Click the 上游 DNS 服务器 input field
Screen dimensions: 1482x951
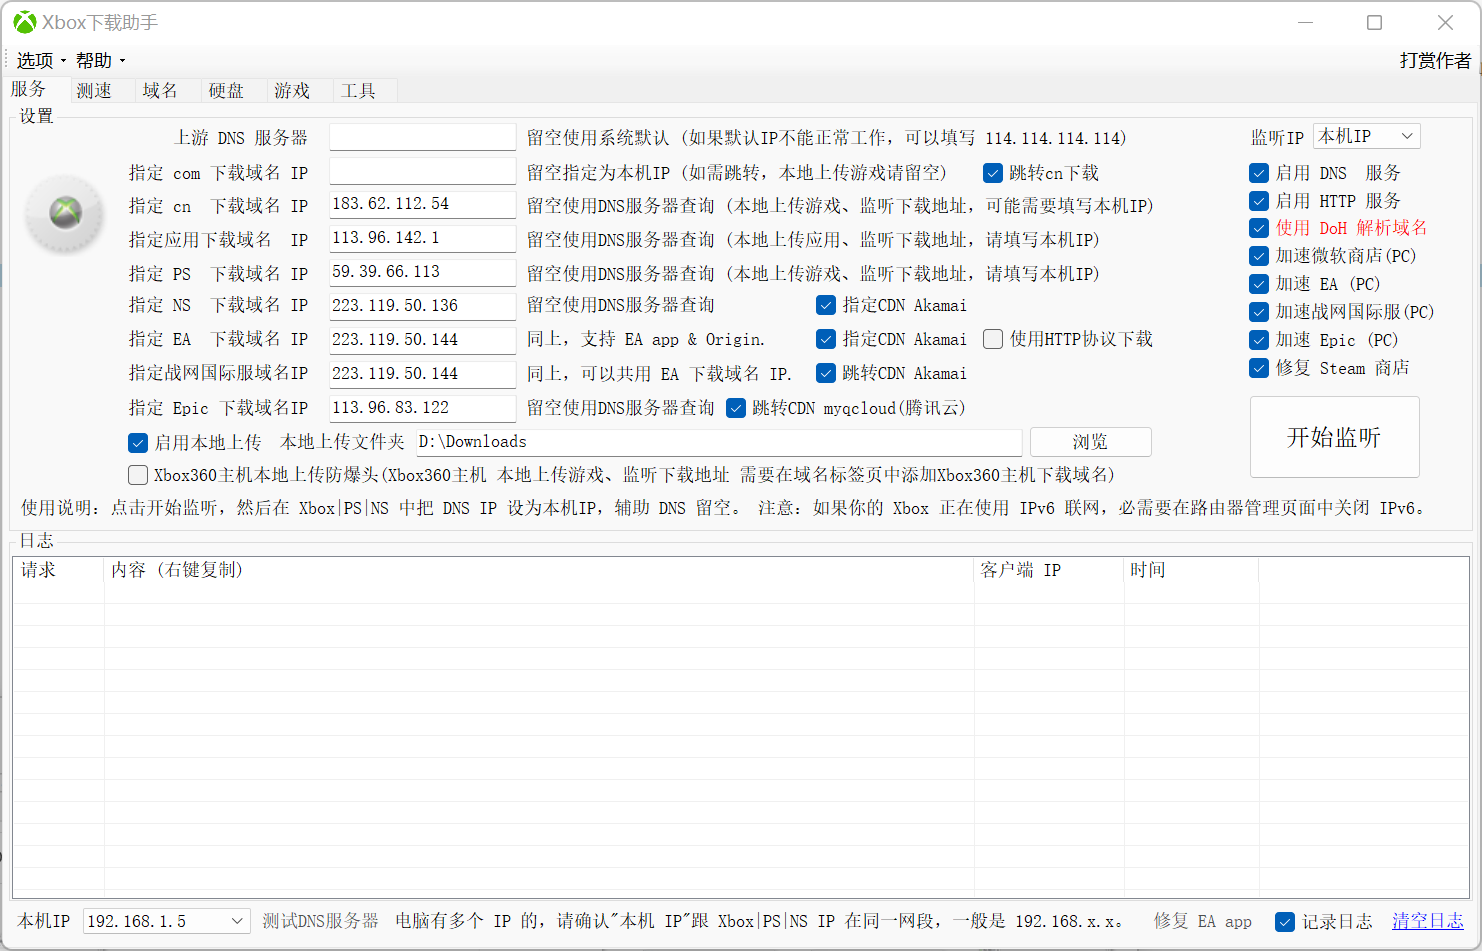[x=422, y=137]
